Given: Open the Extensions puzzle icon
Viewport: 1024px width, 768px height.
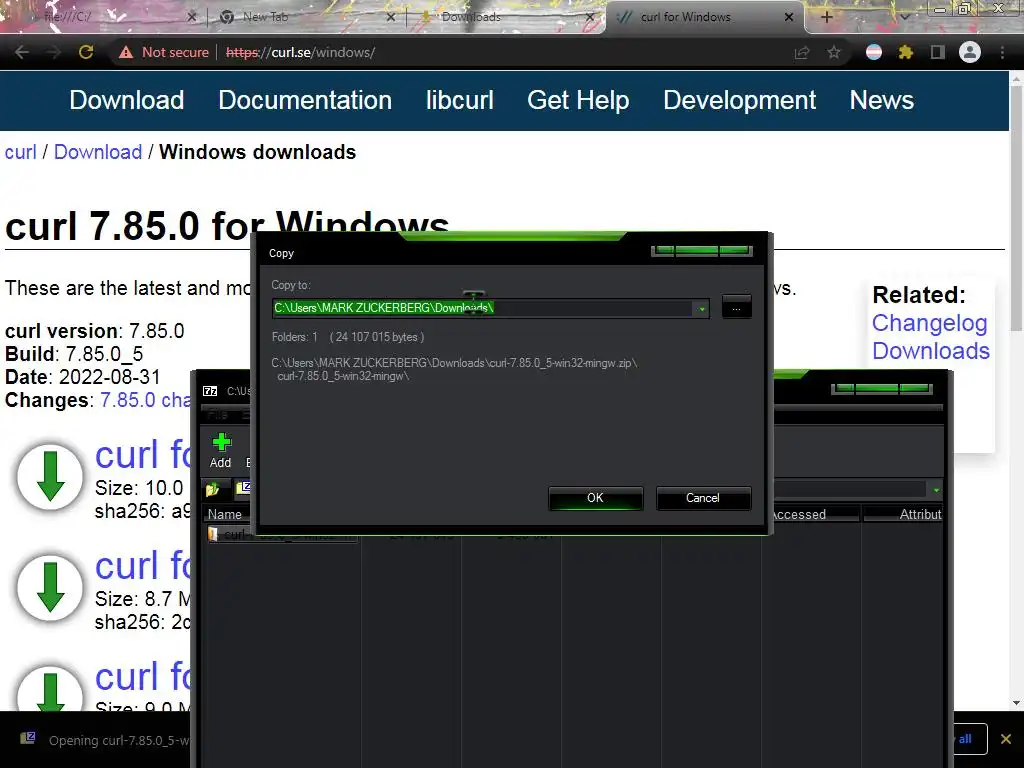Looking at the screenshot, I should click(x=906, y=52).
